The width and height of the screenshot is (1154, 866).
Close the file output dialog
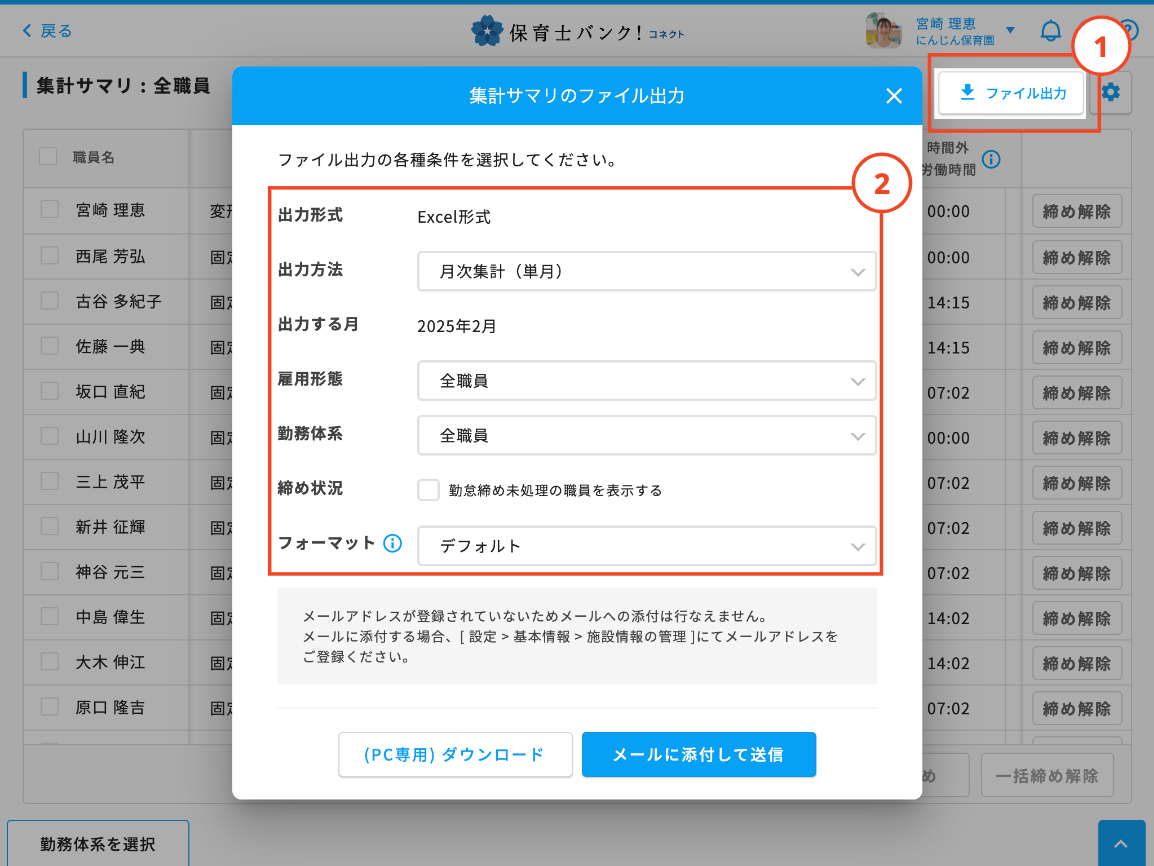pyautogui.click(x=894, y=96)
